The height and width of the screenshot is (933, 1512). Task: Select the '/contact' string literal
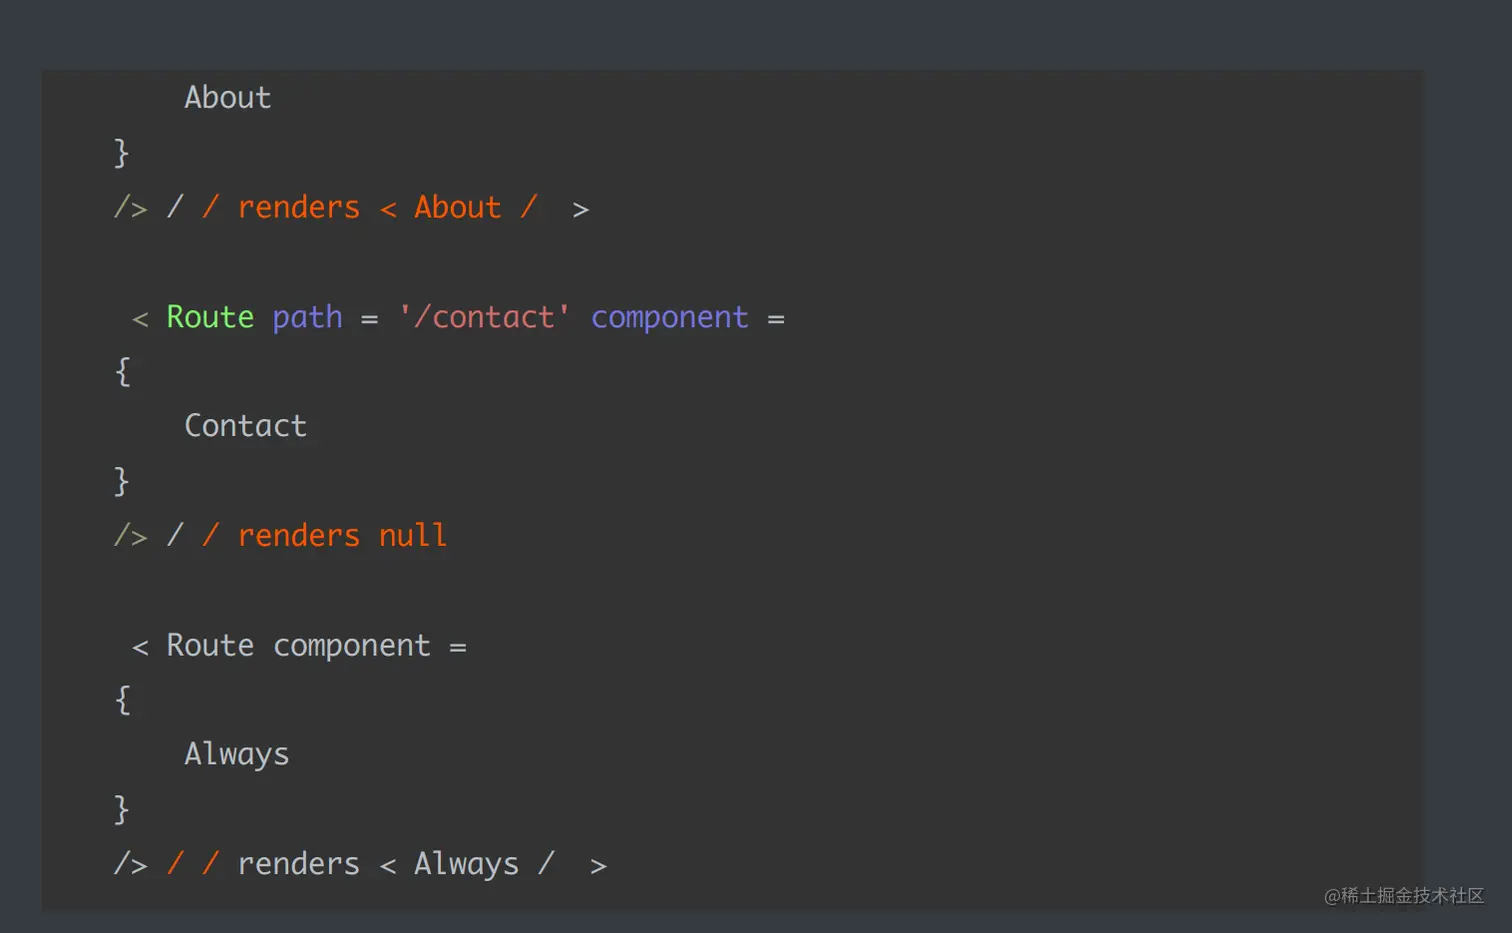click(x=484, y=317)
